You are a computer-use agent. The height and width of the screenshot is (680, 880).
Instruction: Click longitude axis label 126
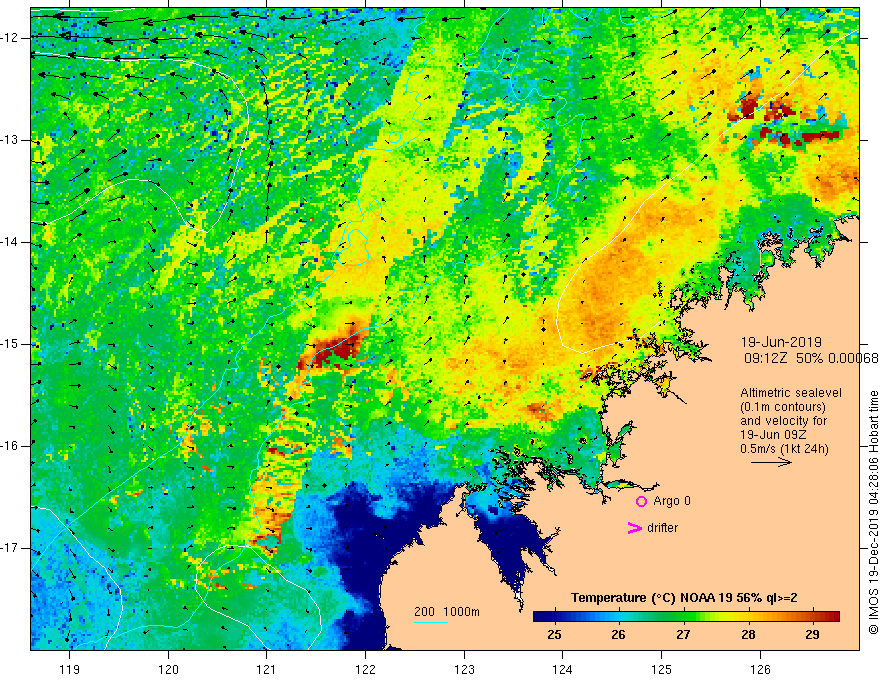(x=760, y=669)
